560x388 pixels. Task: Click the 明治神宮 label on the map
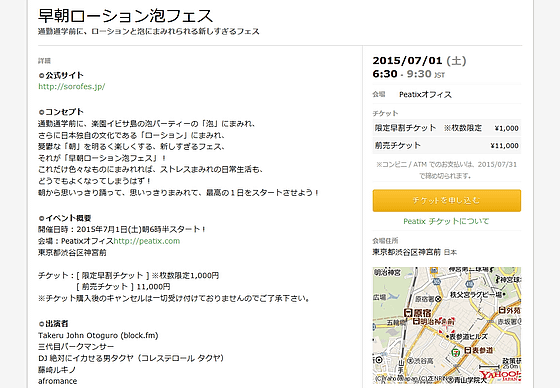click(x=388, y=273)
